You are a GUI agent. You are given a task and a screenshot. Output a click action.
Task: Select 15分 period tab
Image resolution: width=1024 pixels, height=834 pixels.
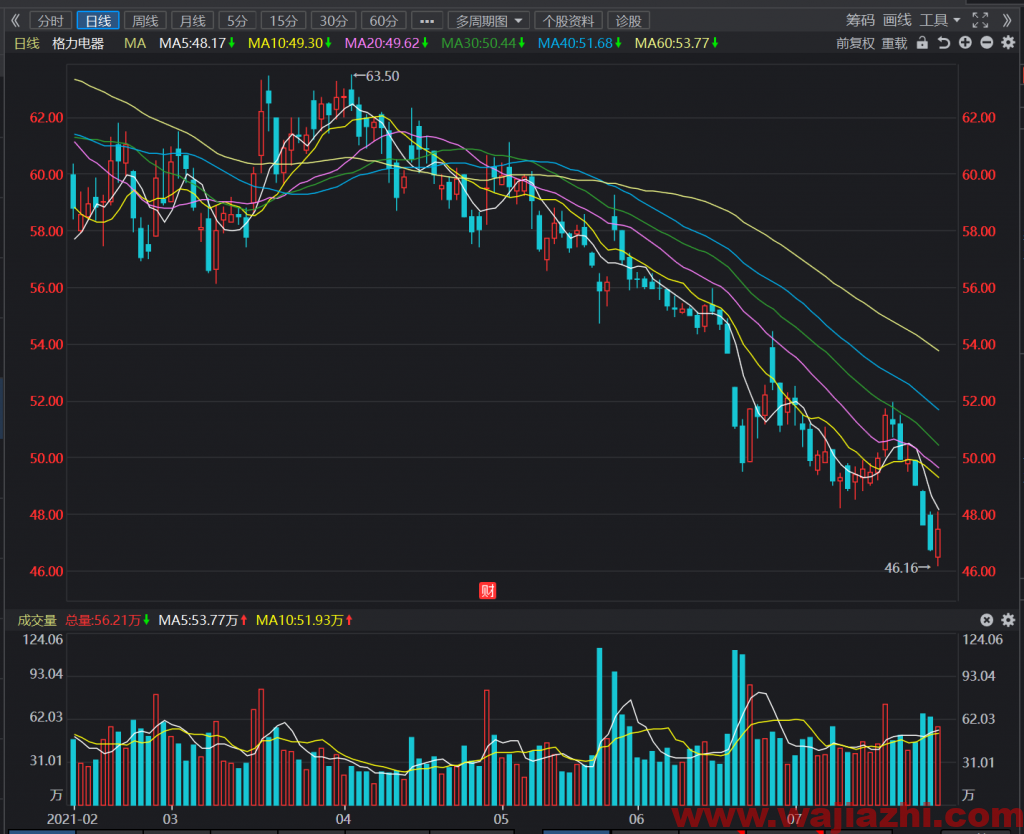[284, 21]
